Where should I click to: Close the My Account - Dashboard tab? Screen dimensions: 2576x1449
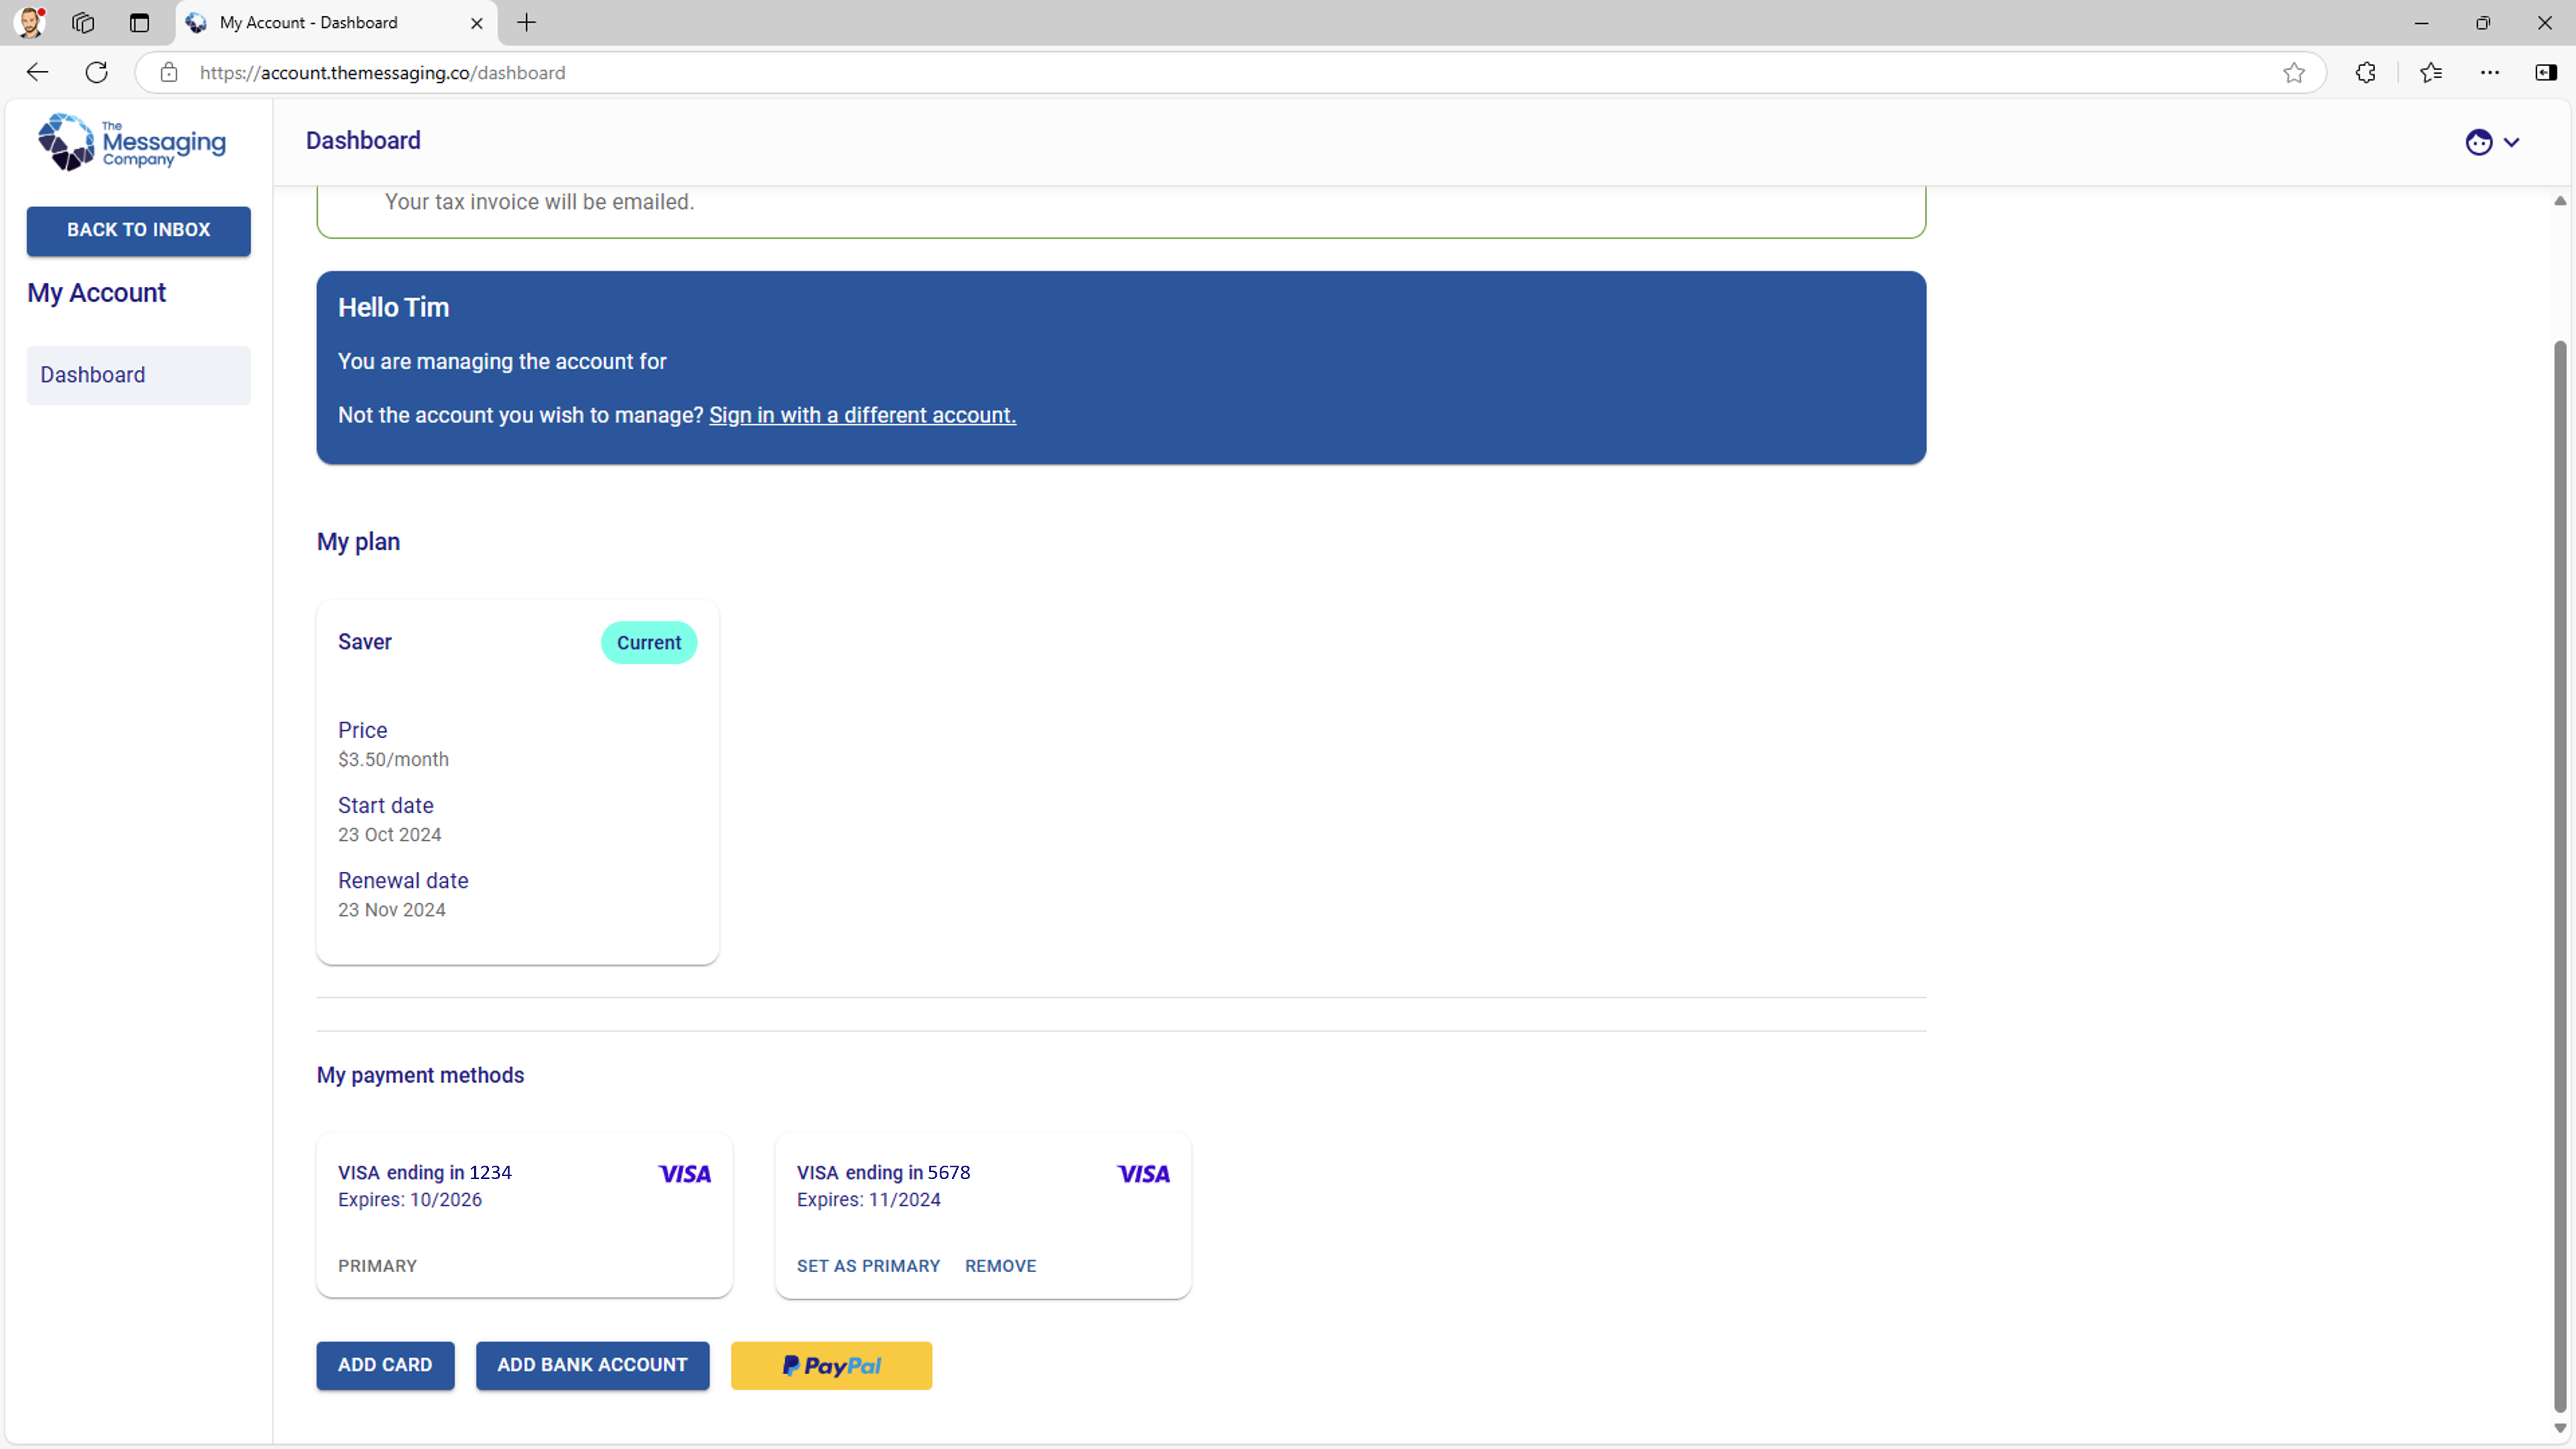coord(477,22)
